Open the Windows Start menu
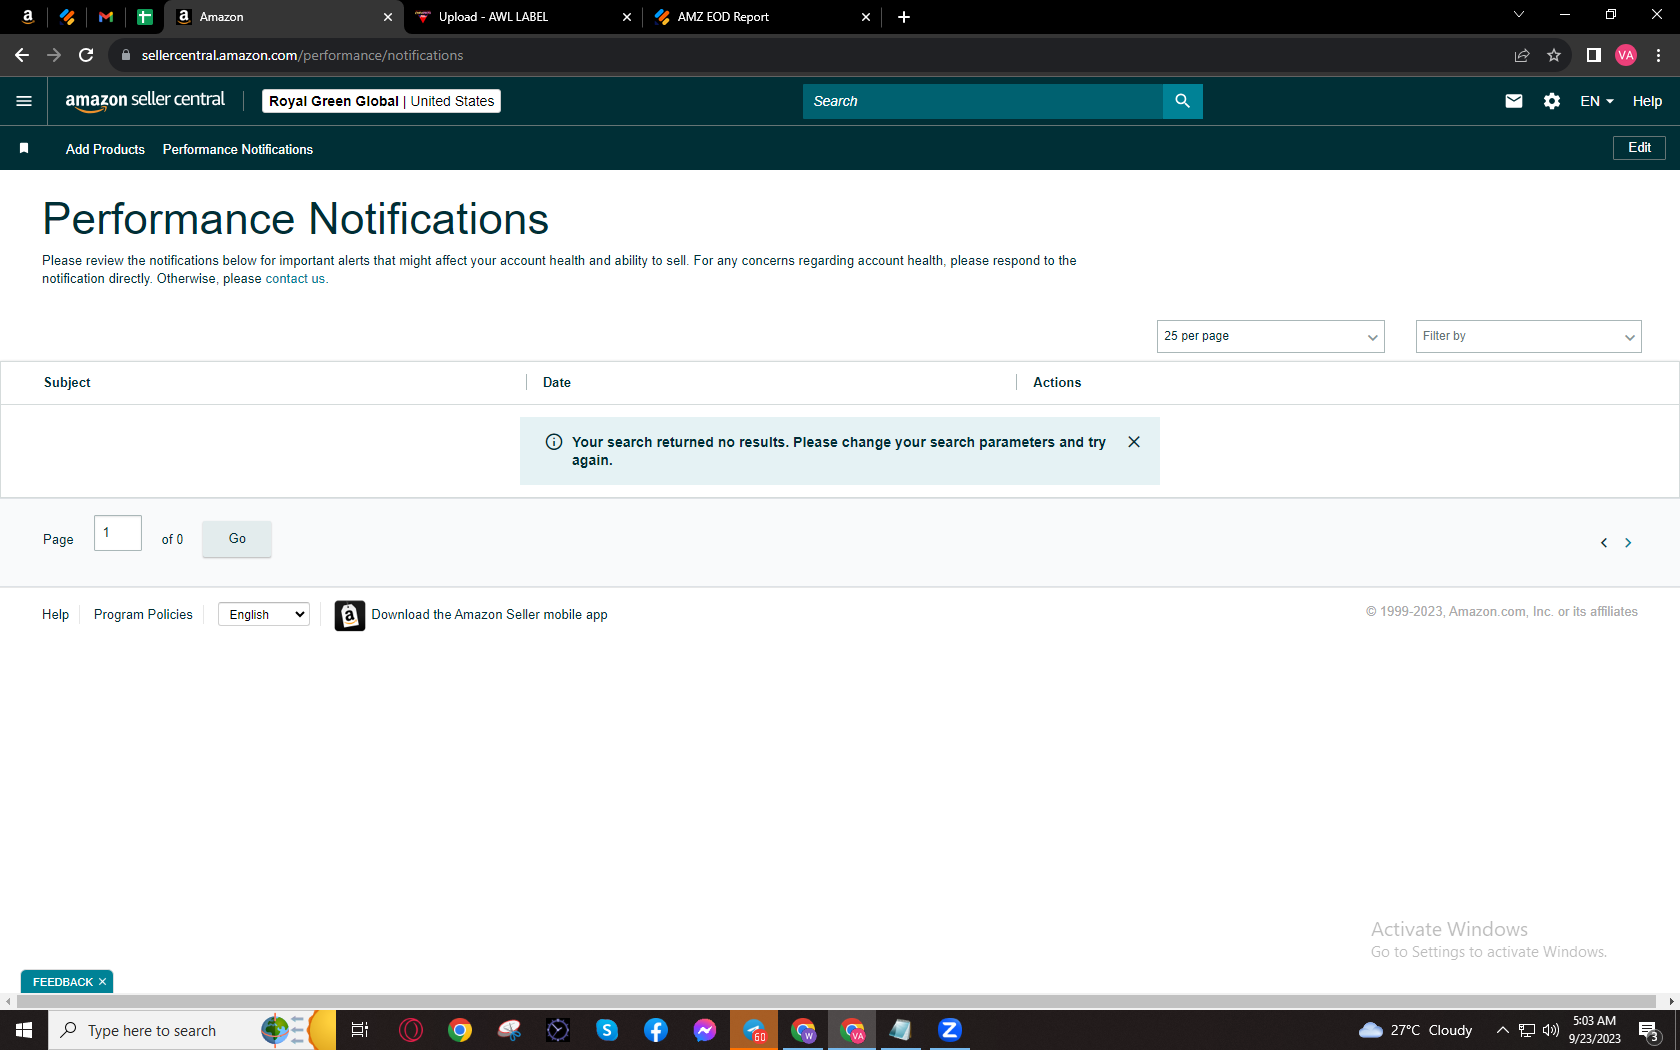The width and height of the screenshot is (1680, 1050). coord(24,1030)
